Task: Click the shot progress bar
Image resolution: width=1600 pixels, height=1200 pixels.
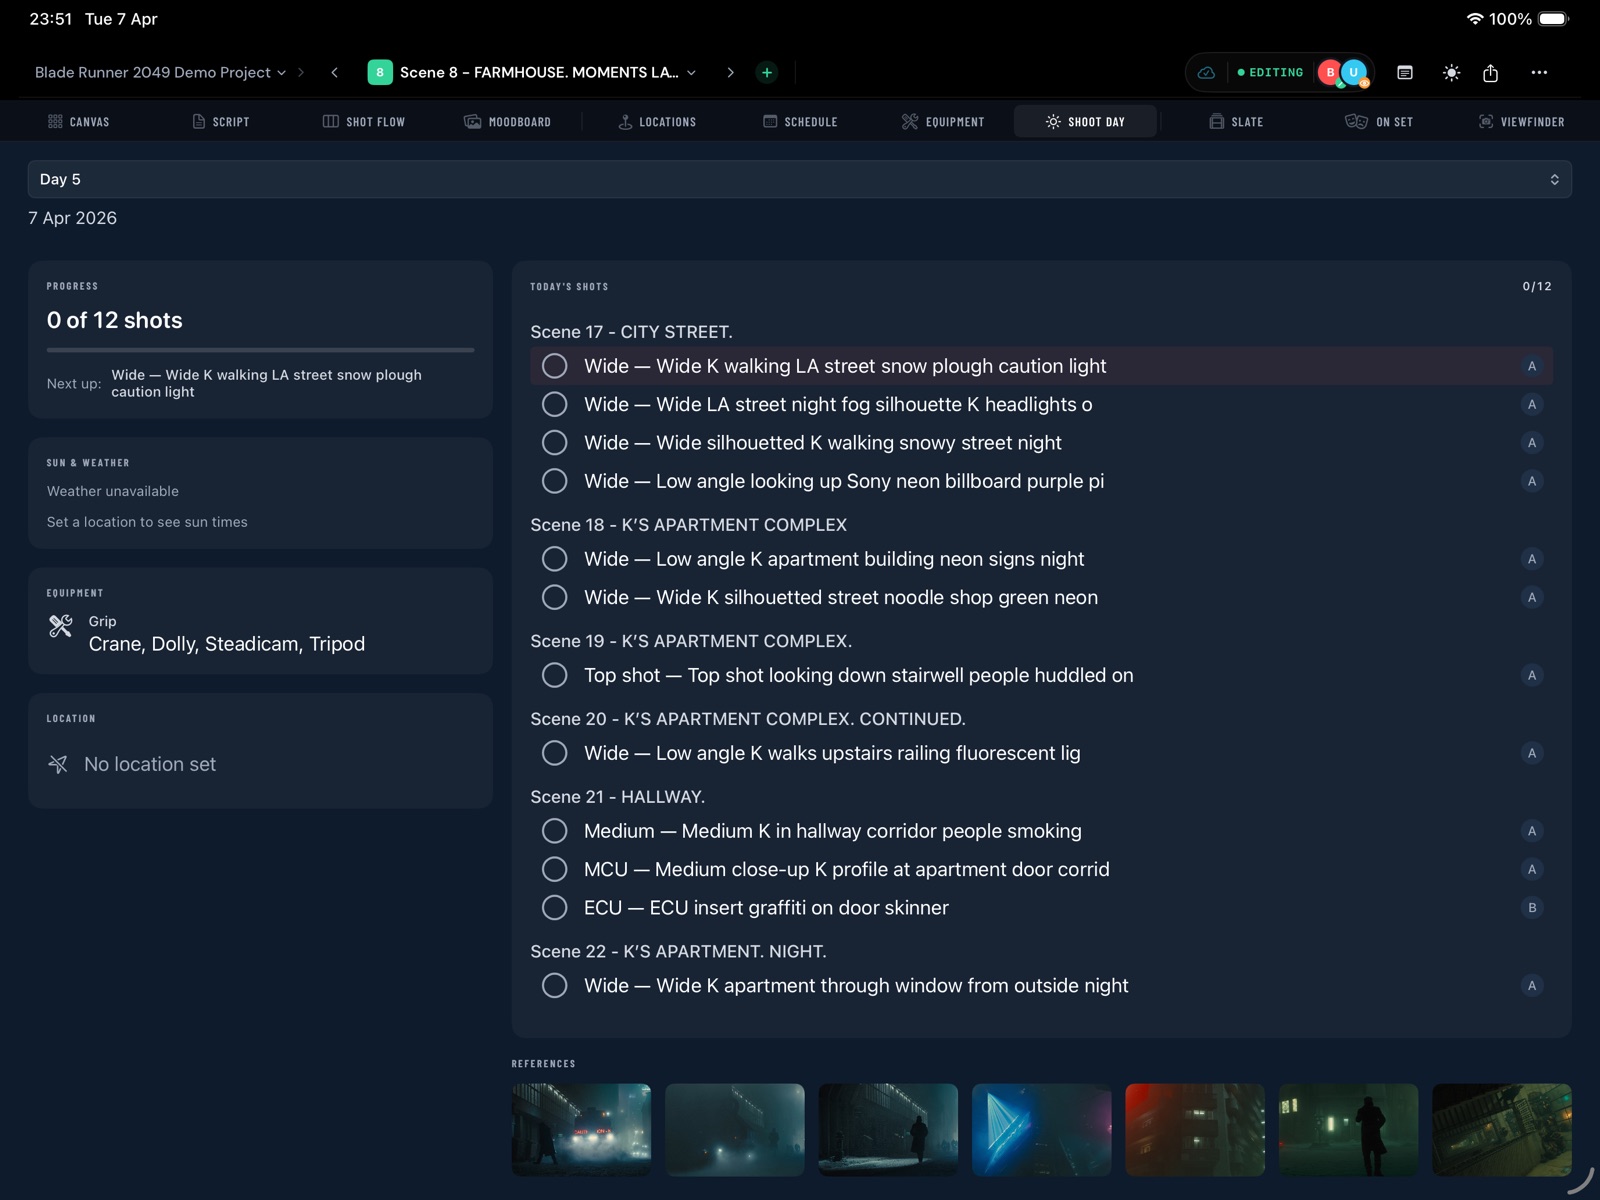Action: [x=260, y=350]
